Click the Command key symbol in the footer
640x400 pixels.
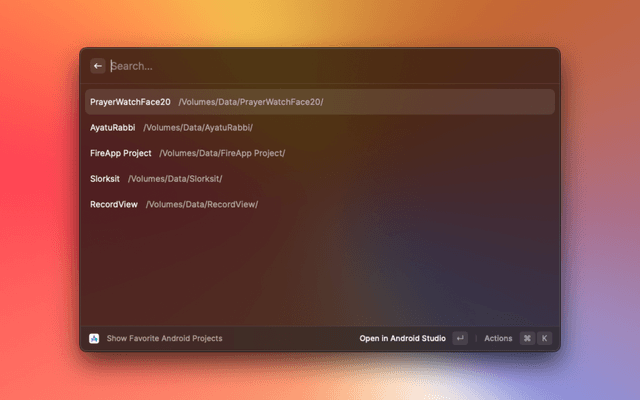click(527, 338)
